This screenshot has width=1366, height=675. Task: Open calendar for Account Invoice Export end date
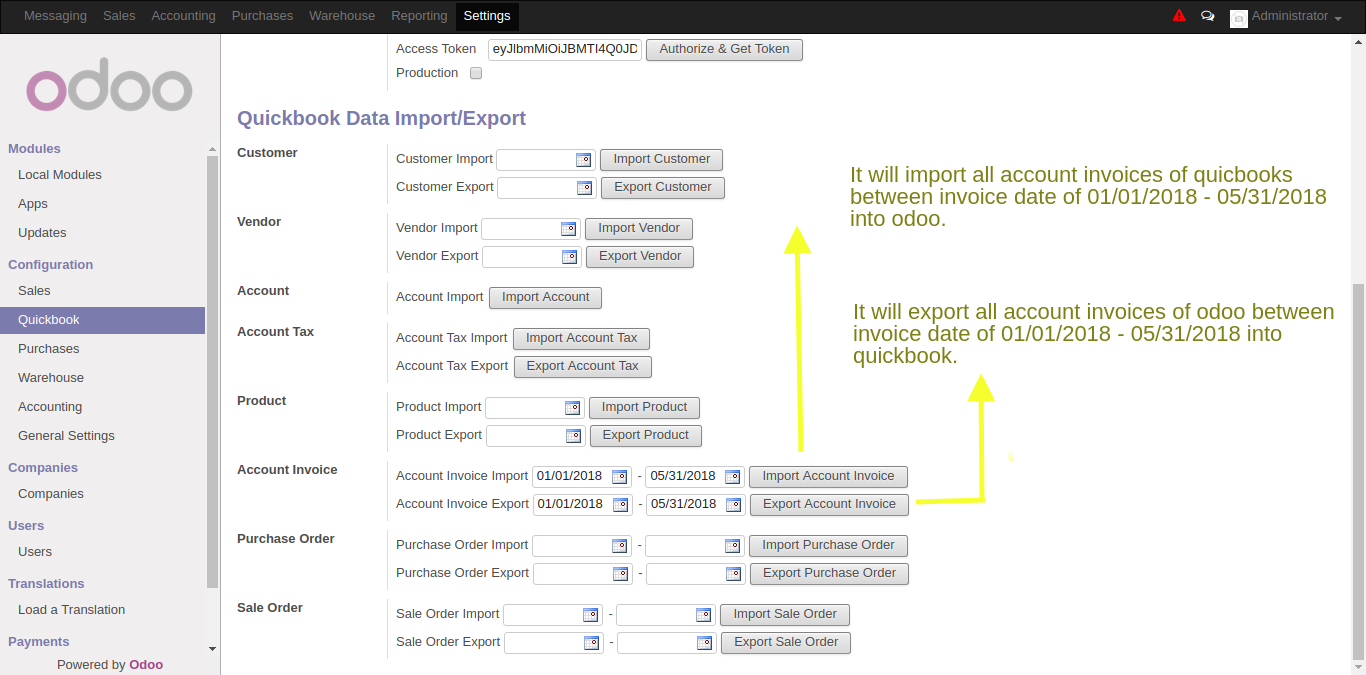pos(733,505)
